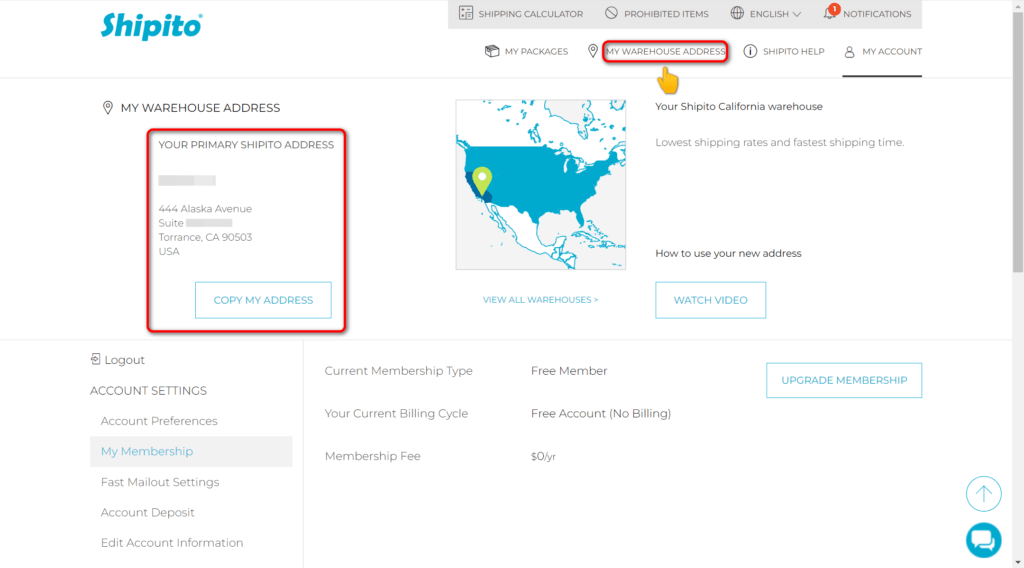
Task: Open the live chat bubble
Action: pos(984,541)
